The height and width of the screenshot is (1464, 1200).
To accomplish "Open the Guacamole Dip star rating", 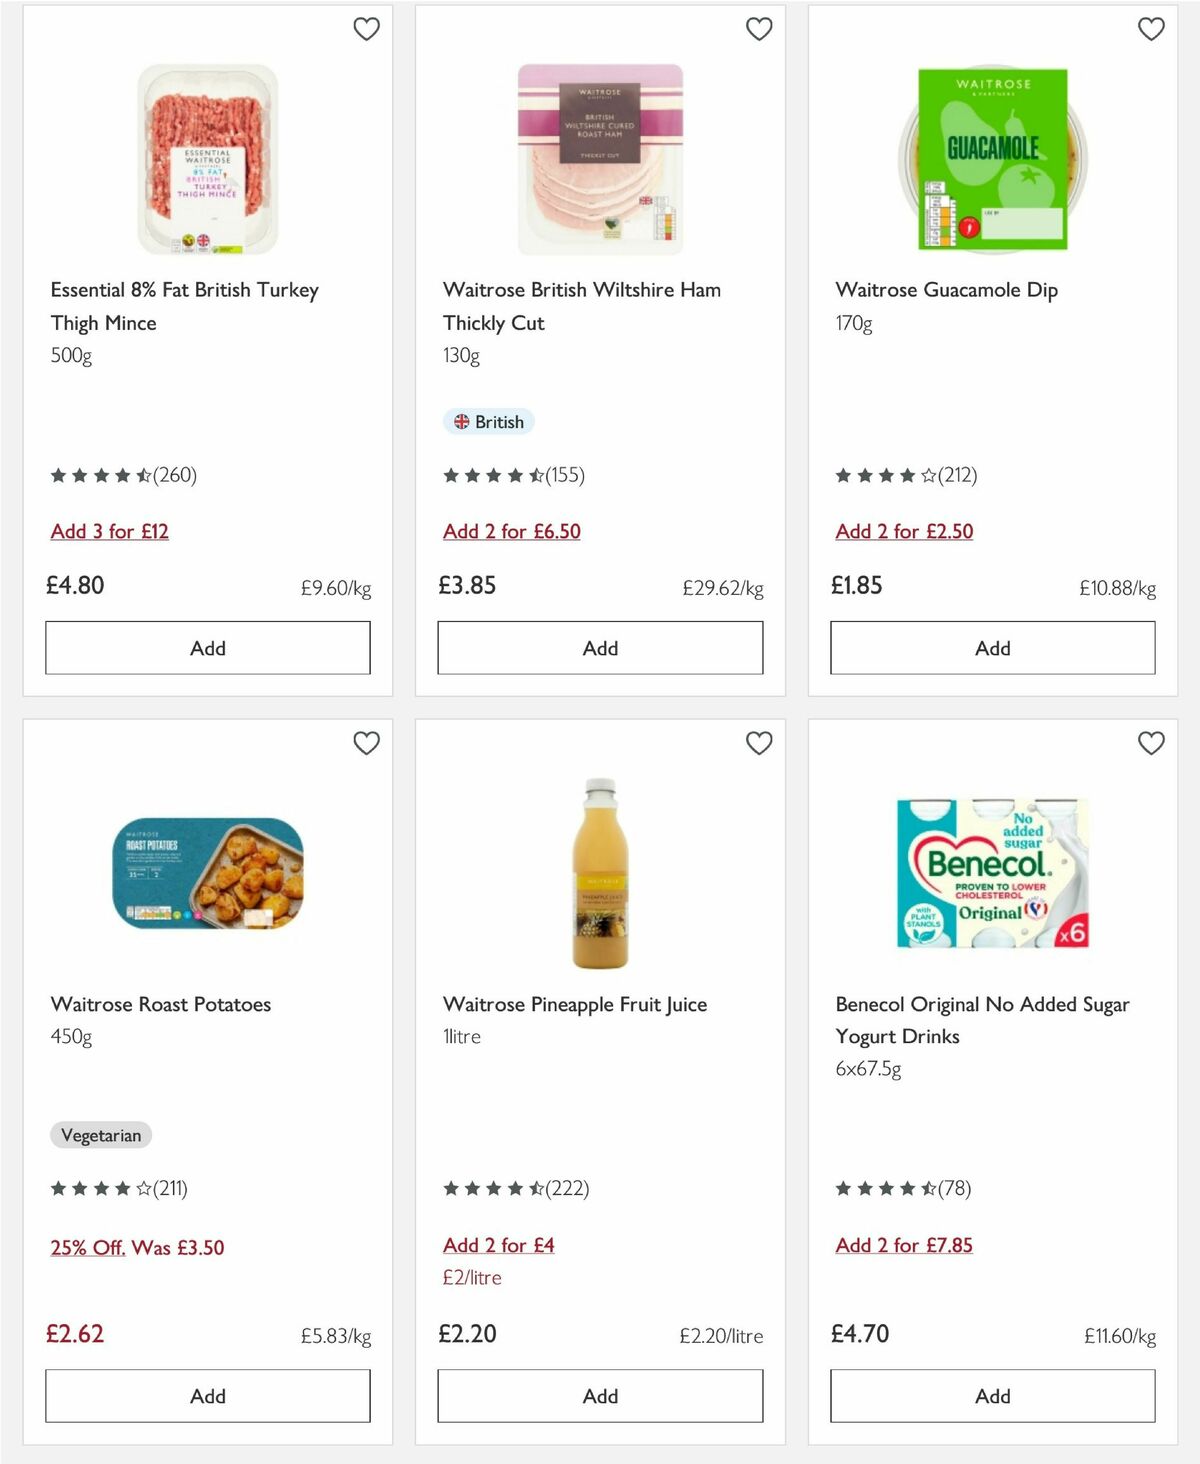I will 885,476.
